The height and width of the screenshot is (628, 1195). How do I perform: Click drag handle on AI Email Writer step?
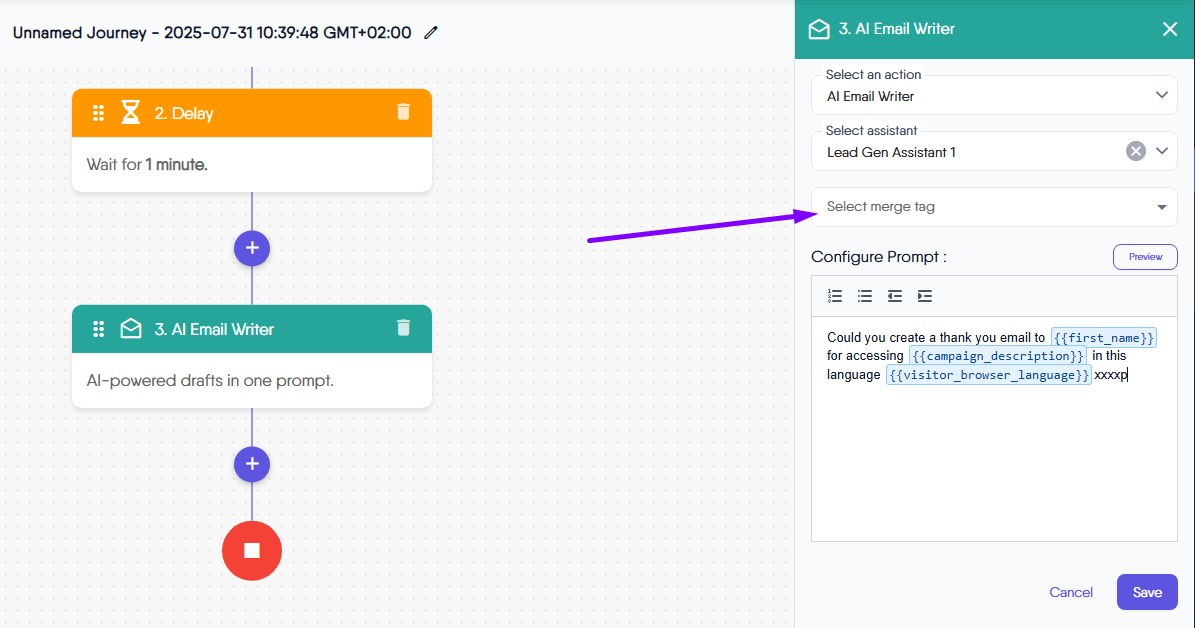(99, 329)
